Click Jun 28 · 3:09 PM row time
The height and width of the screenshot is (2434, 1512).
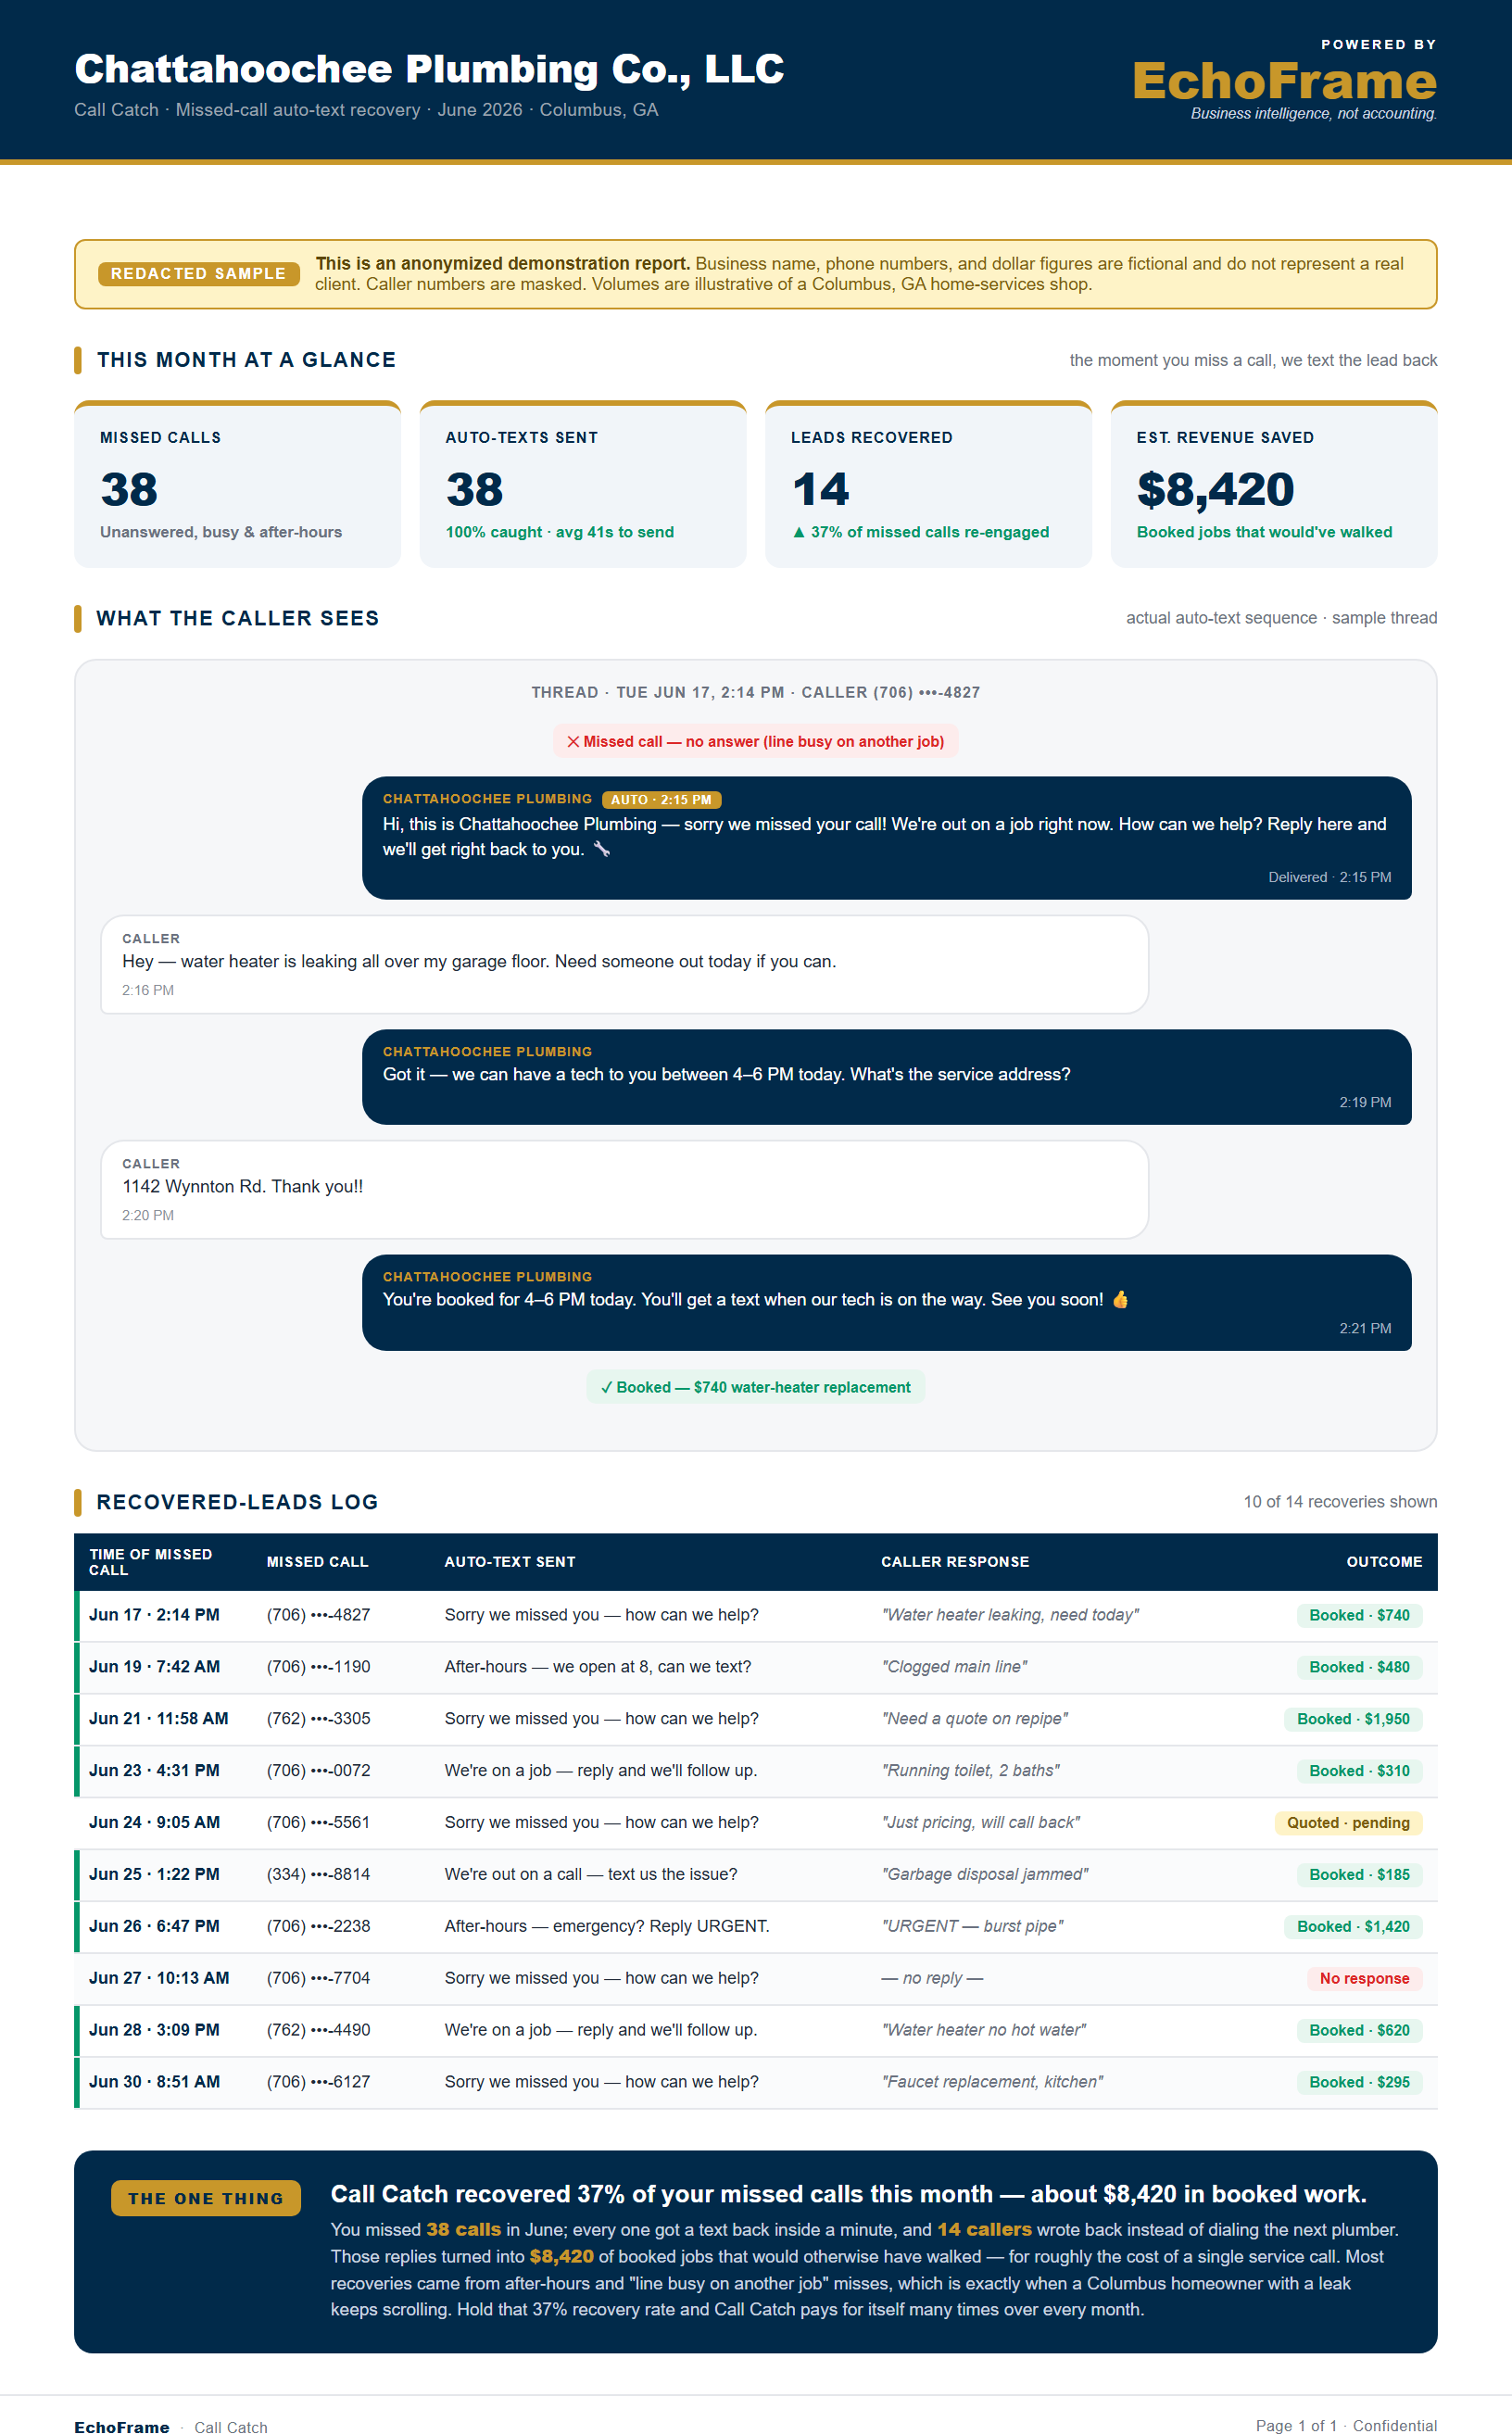[x=154, y=2031]
